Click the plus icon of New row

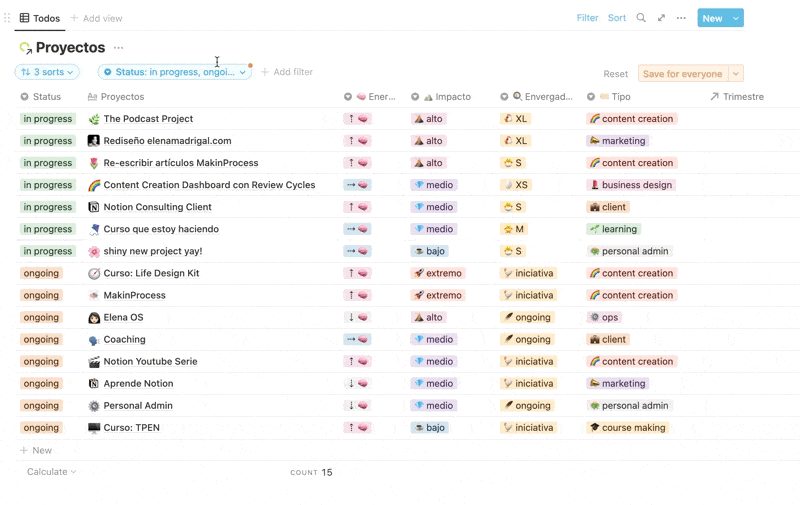point(23,450)
